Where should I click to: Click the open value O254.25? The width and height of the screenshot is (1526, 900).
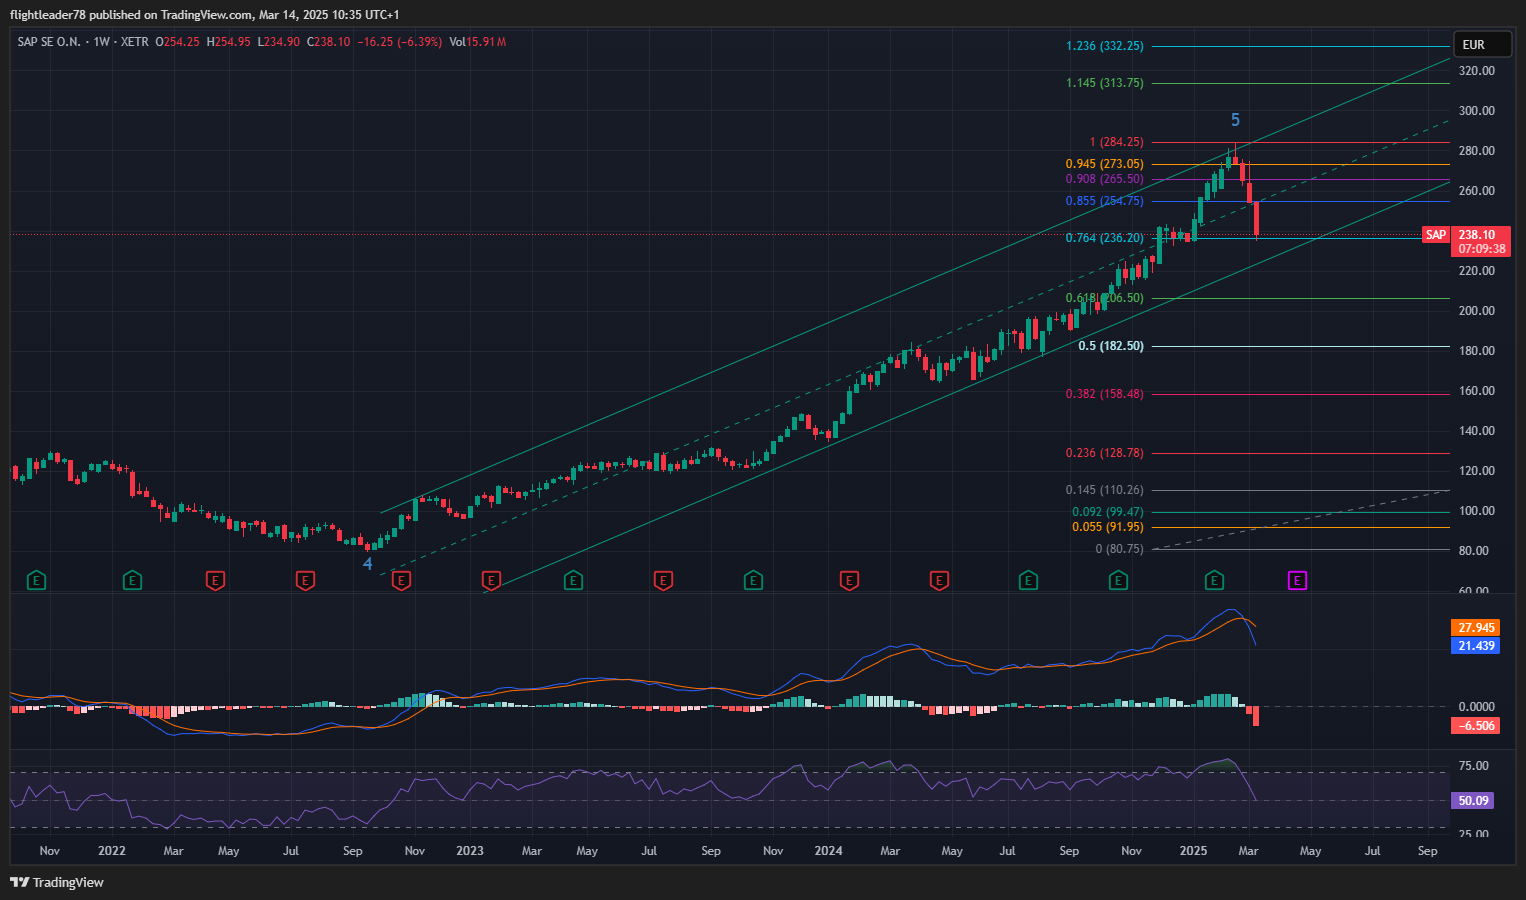click(x=178, y=42)
